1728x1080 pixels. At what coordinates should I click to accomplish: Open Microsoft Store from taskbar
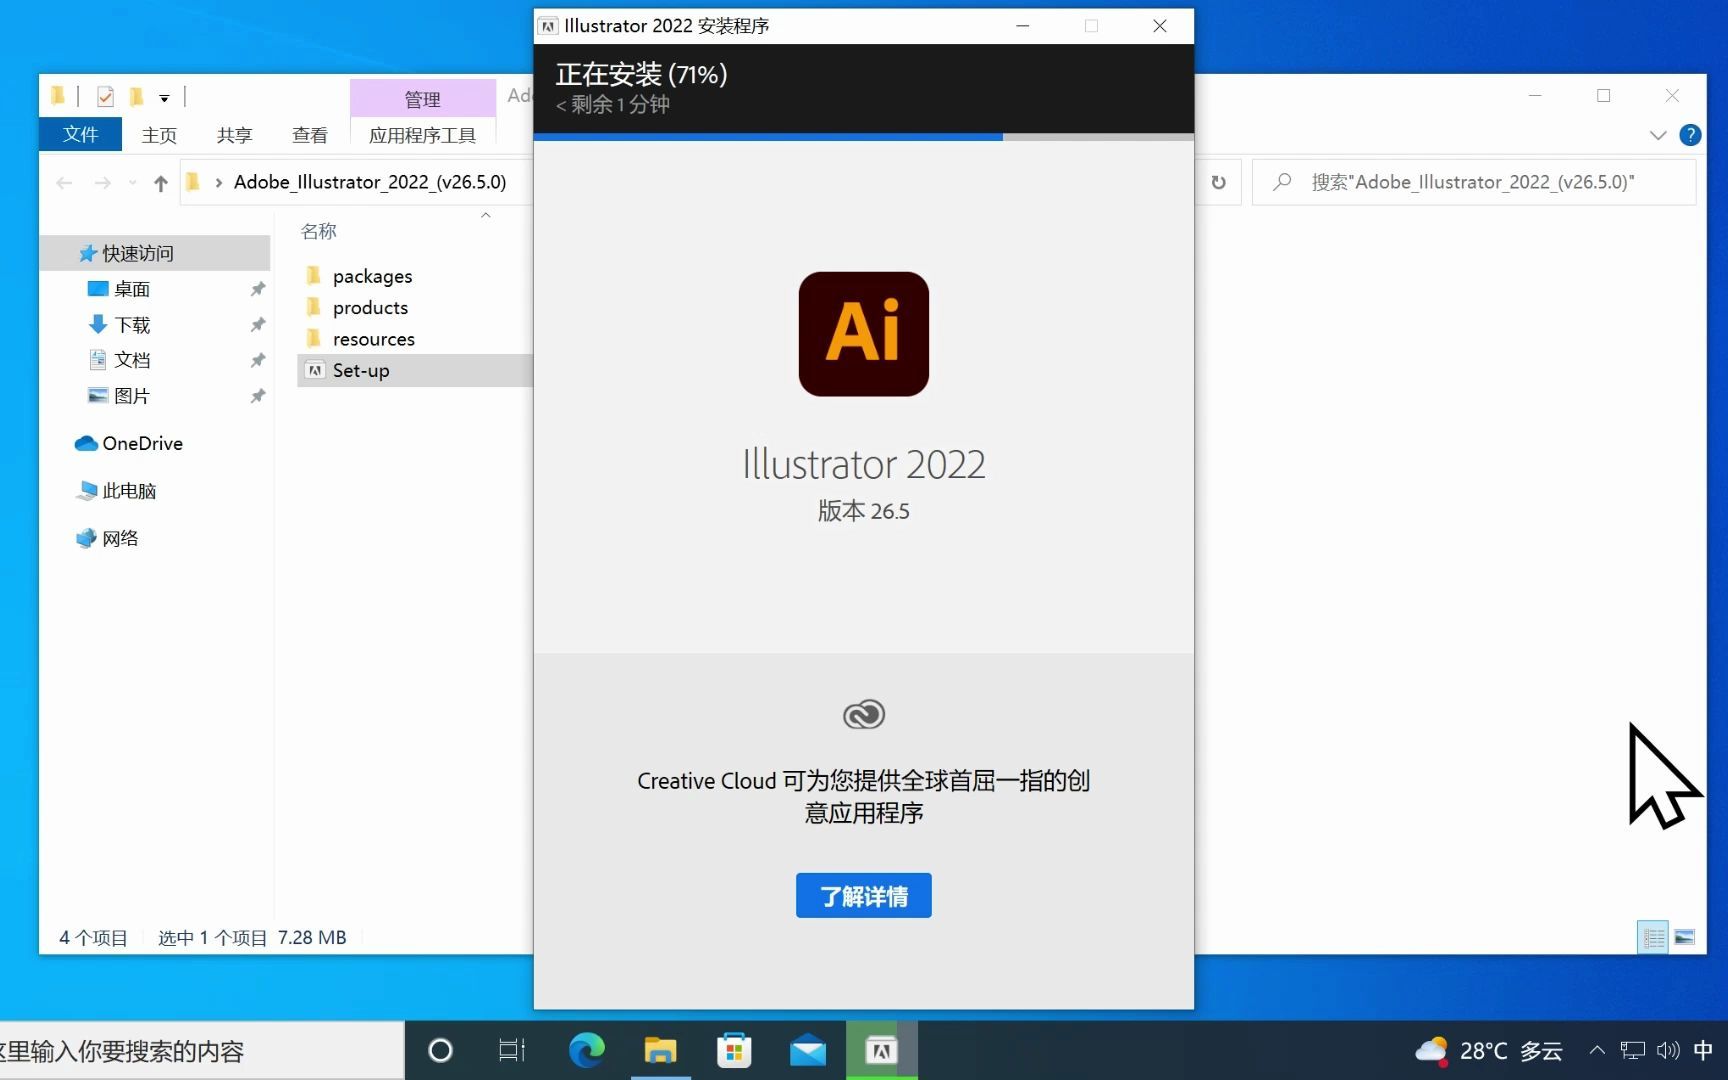click(734, 1051)
